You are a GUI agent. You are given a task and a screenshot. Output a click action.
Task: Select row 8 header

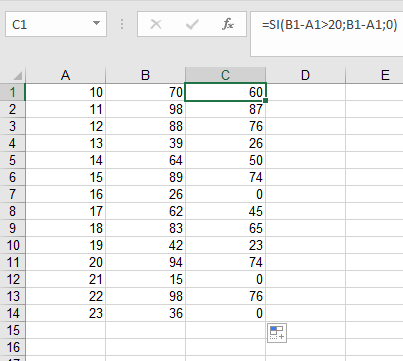12,211
